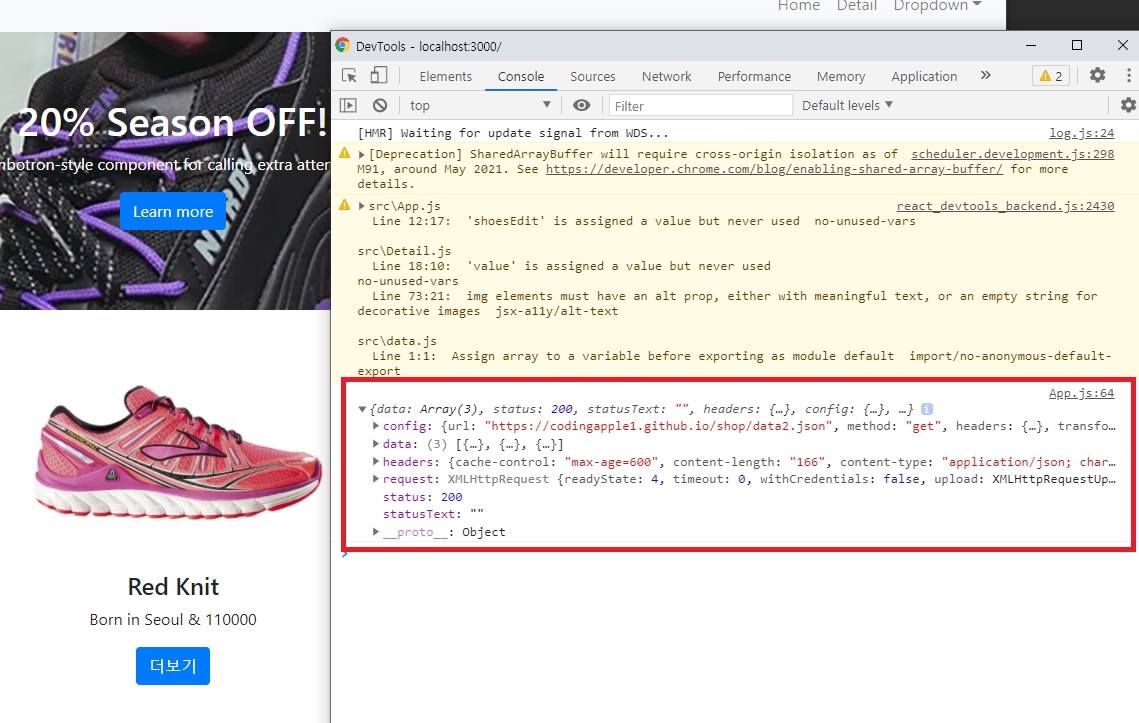The image size is (1139, 723).
Task: Open the Application tab
Action: [924, 76]
